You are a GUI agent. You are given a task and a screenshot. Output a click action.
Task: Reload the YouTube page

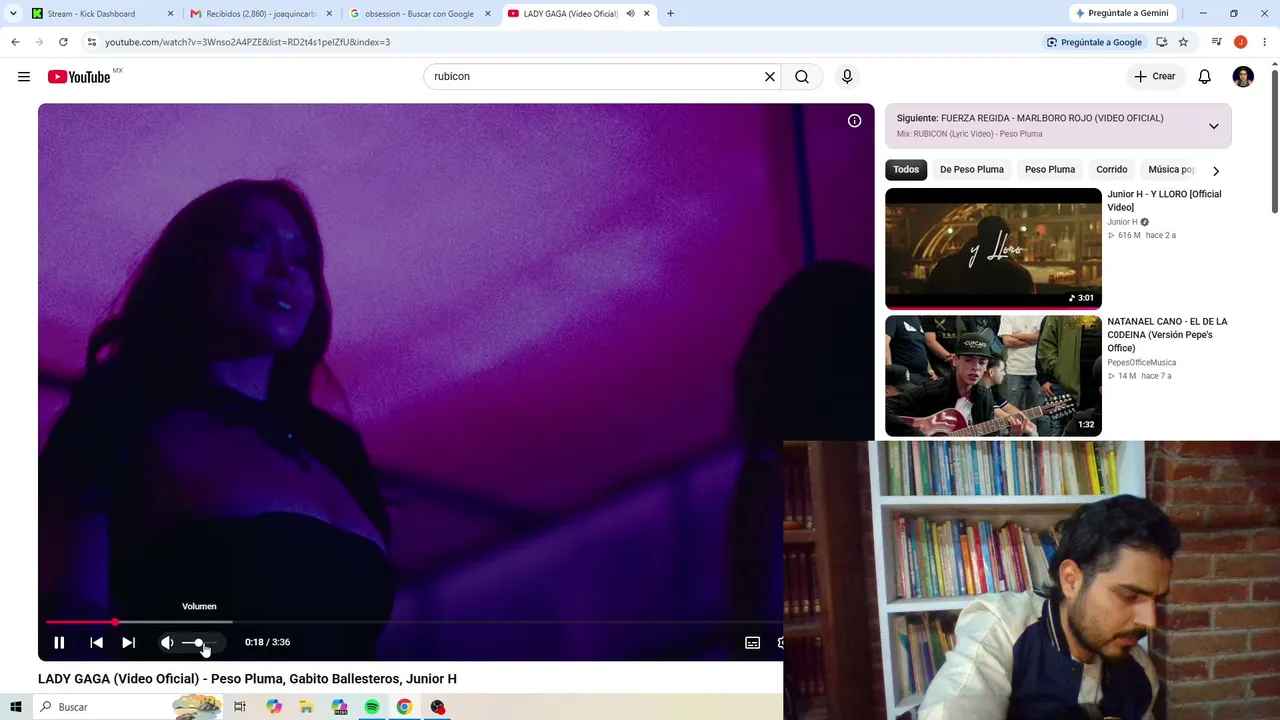[x=63, y=42]
